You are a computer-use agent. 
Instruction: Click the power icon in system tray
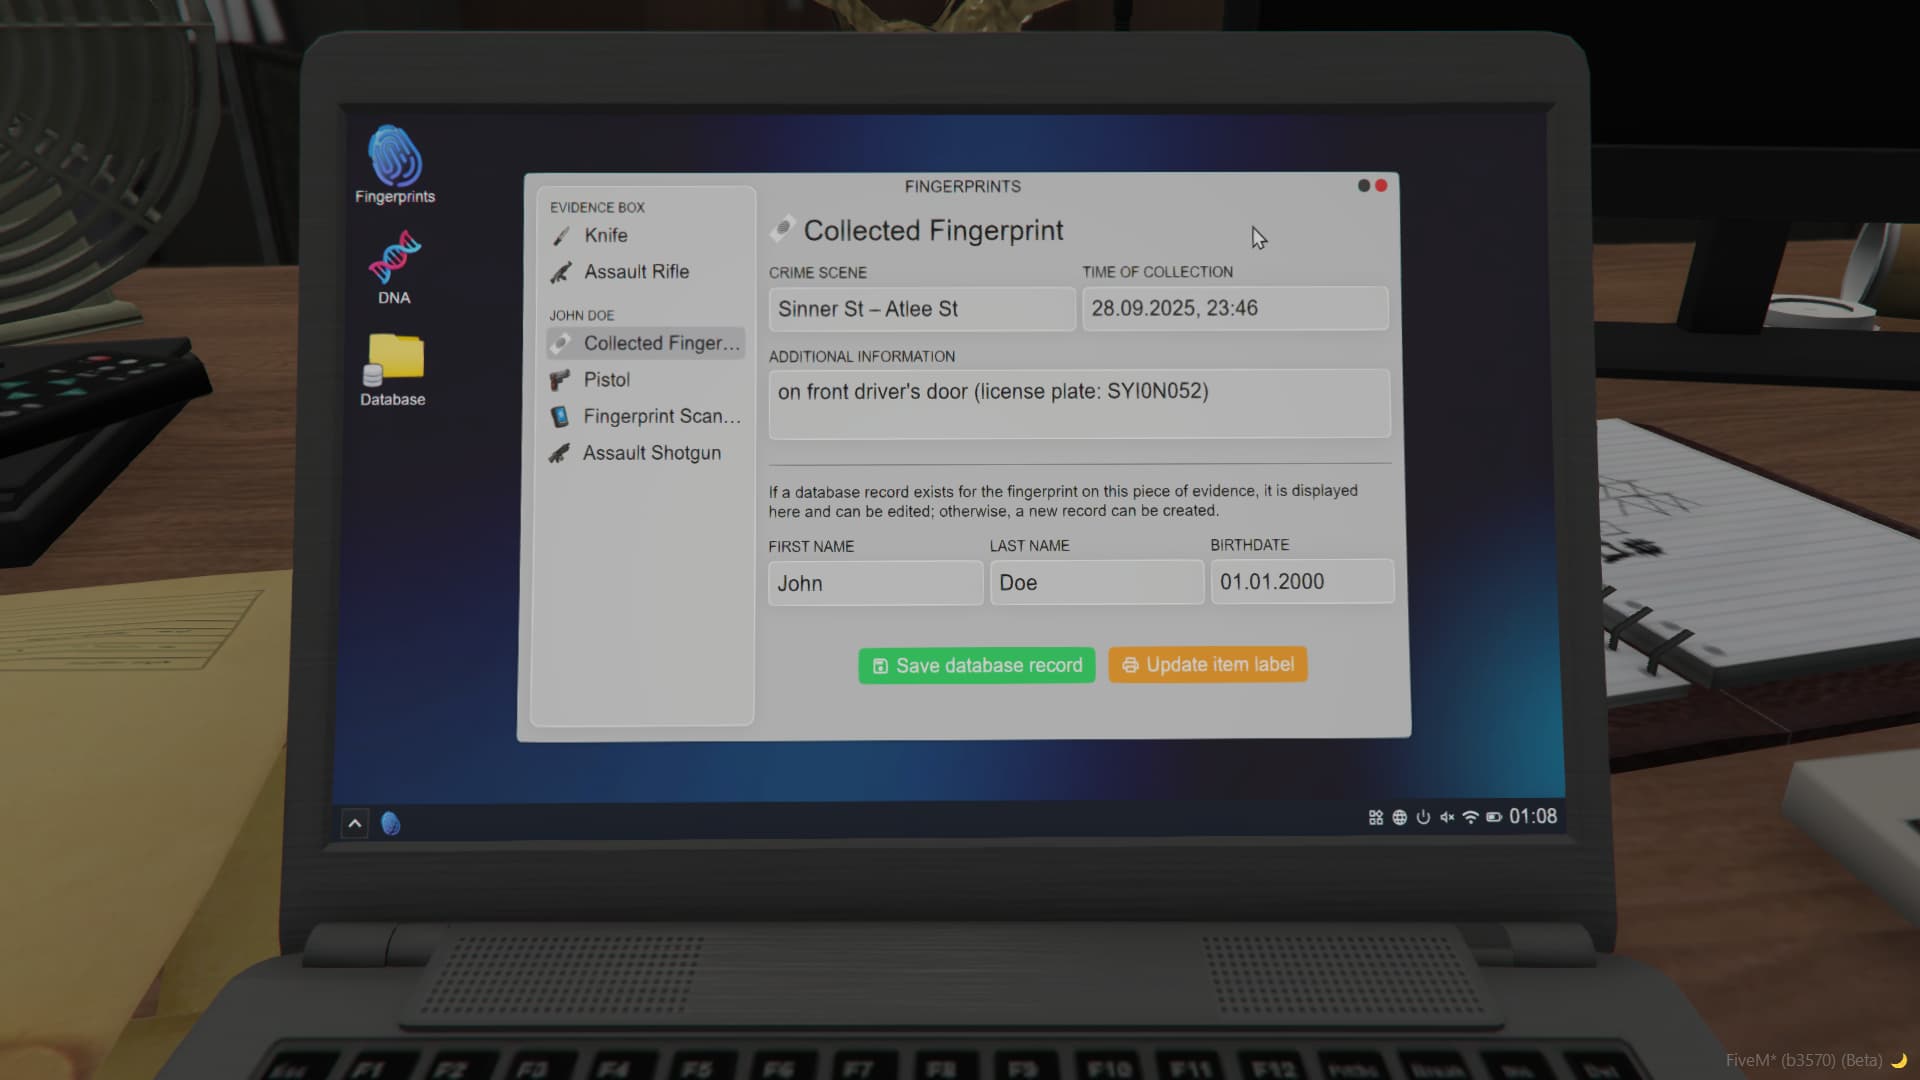pyautogui.click(x=1423, y=817)
